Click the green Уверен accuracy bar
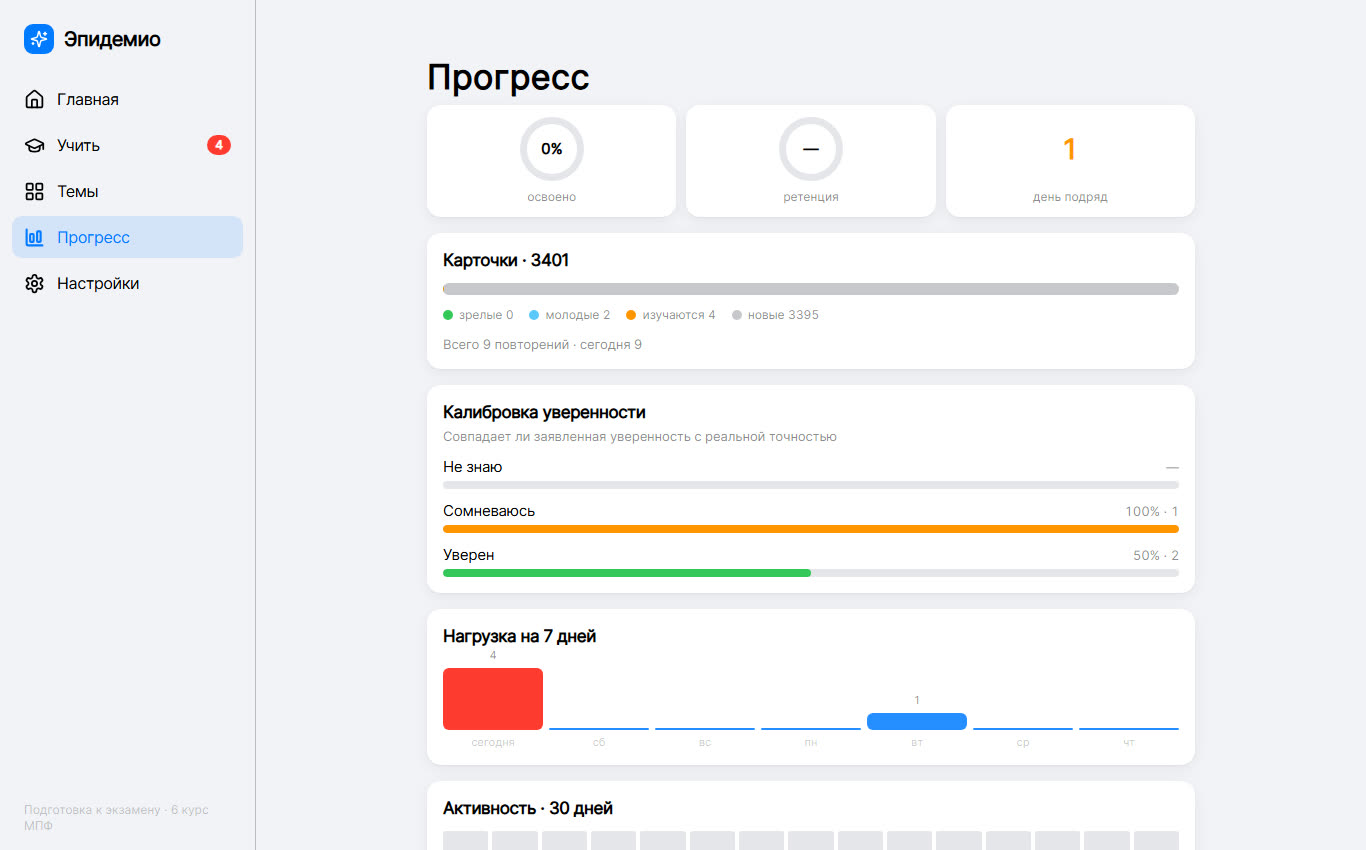Screen dimensions: 1366x850 [x=627, y=573]
